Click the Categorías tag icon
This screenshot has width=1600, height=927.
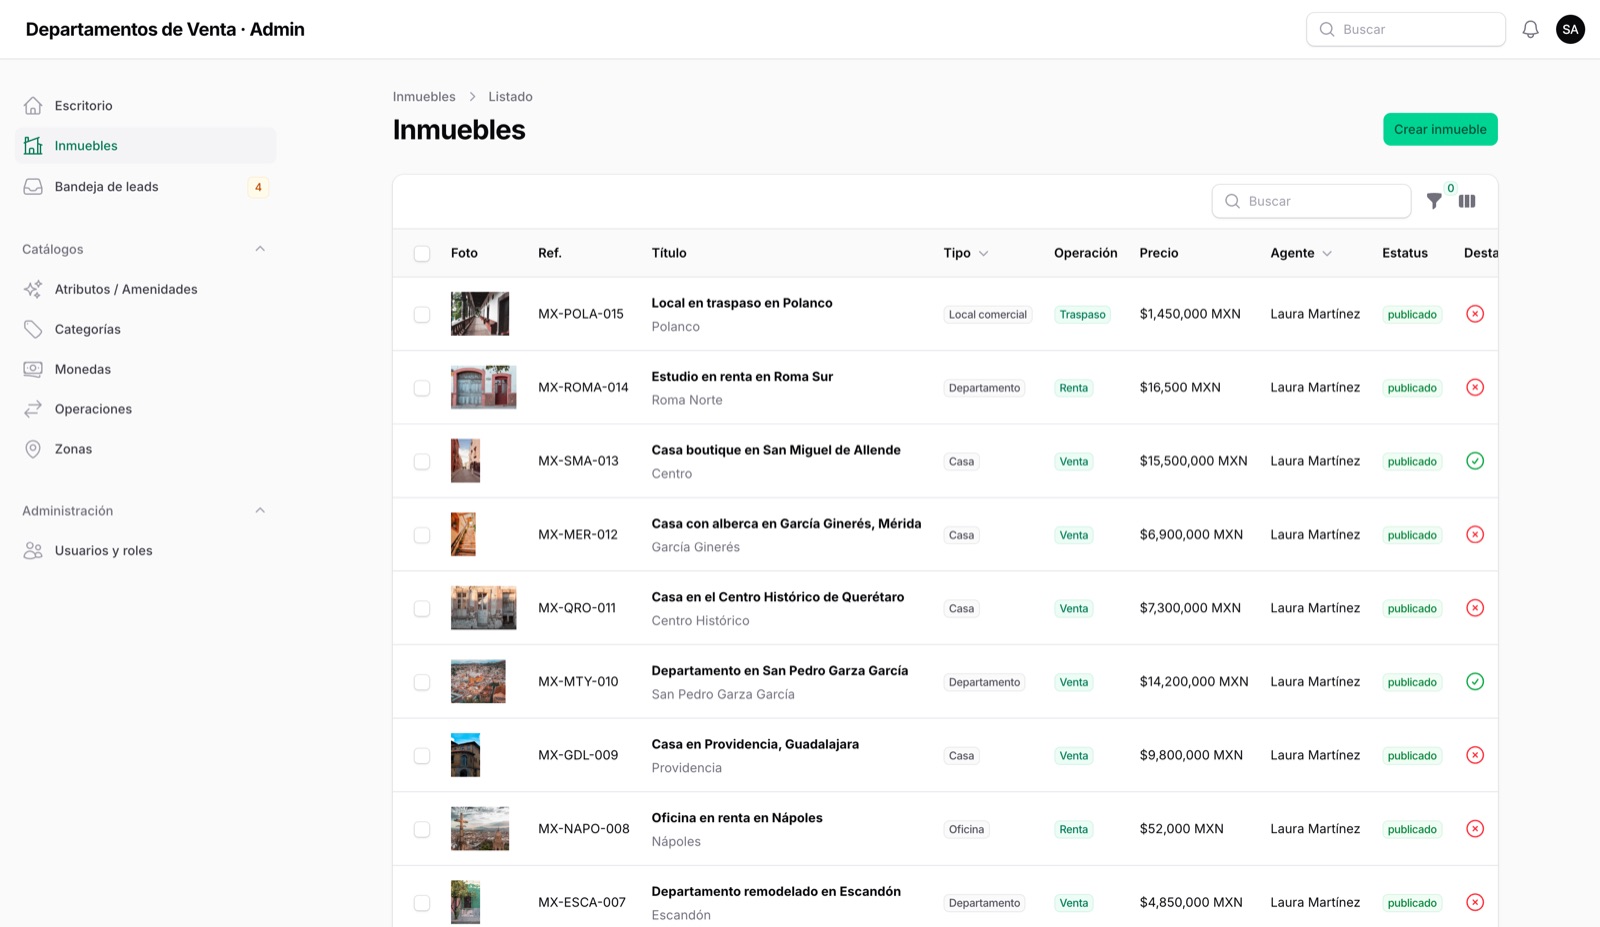[x=33, y=329]
